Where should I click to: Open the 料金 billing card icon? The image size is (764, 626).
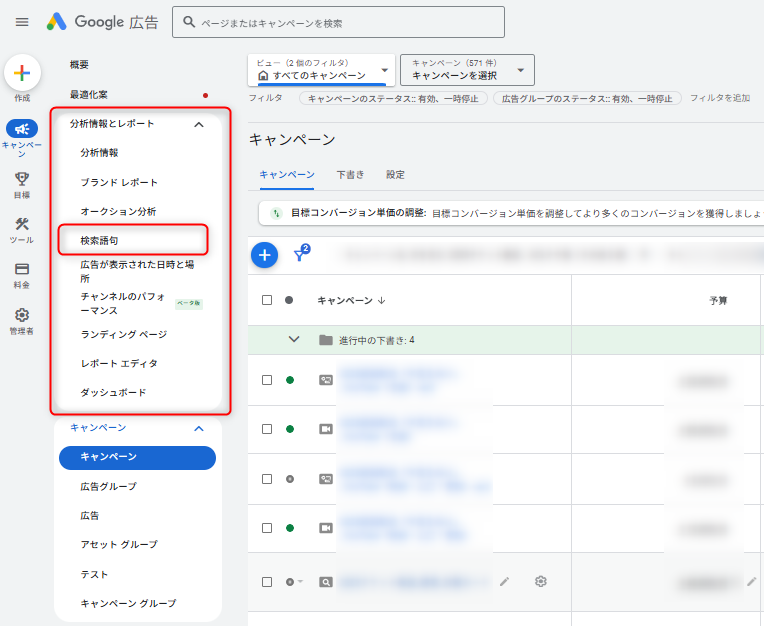tap(22, 269)
